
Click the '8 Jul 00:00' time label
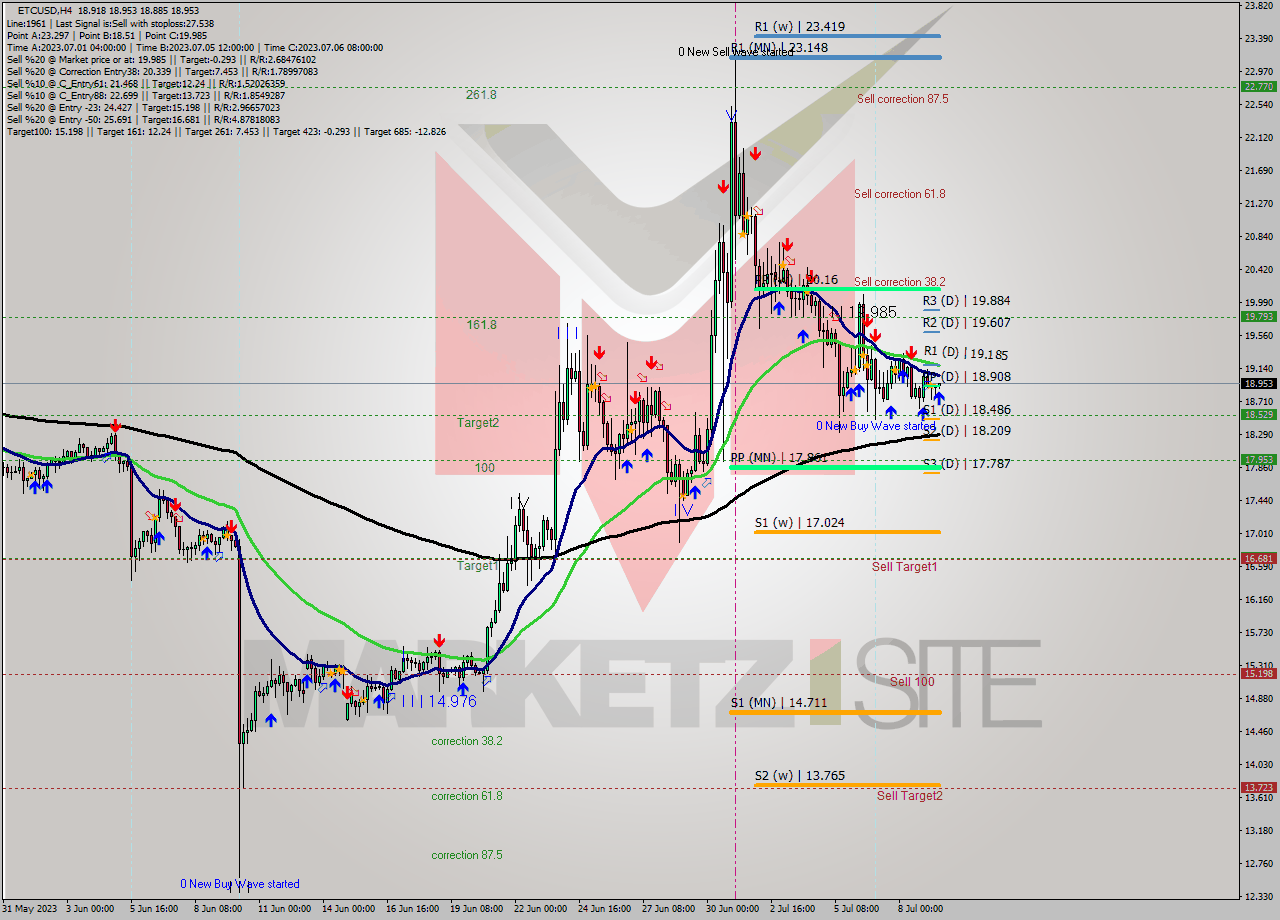919,909
